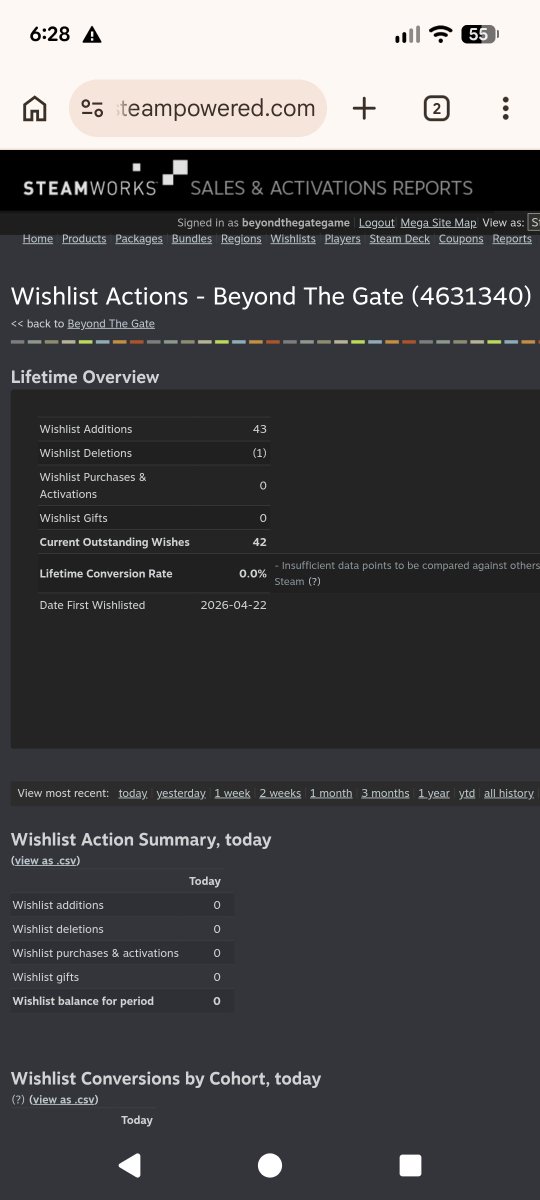This screenshot has width=540, height=1200.
Task: Click the Logout link
Action: tap(377, 222)
